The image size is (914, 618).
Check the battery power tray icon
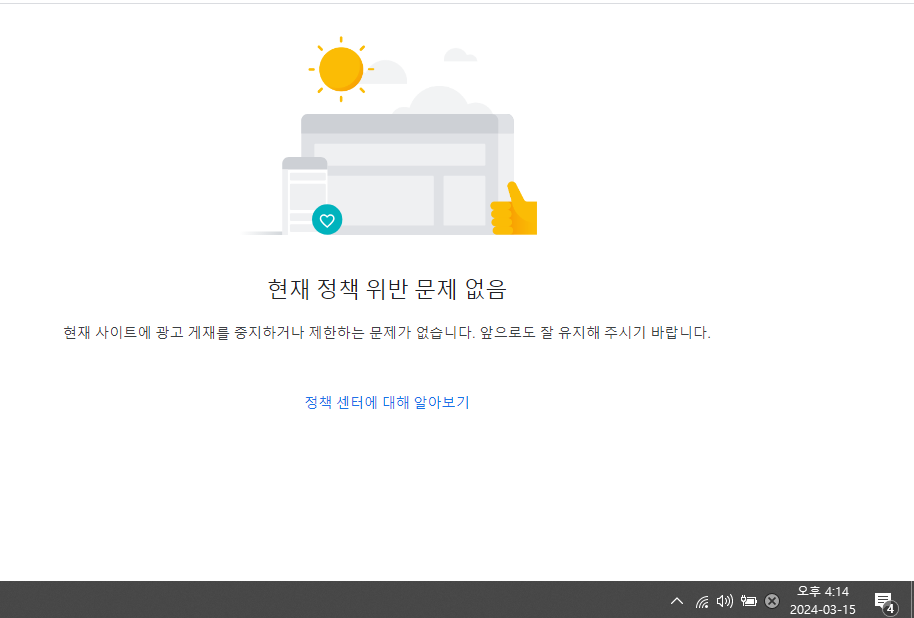click(x=748, y=601)
